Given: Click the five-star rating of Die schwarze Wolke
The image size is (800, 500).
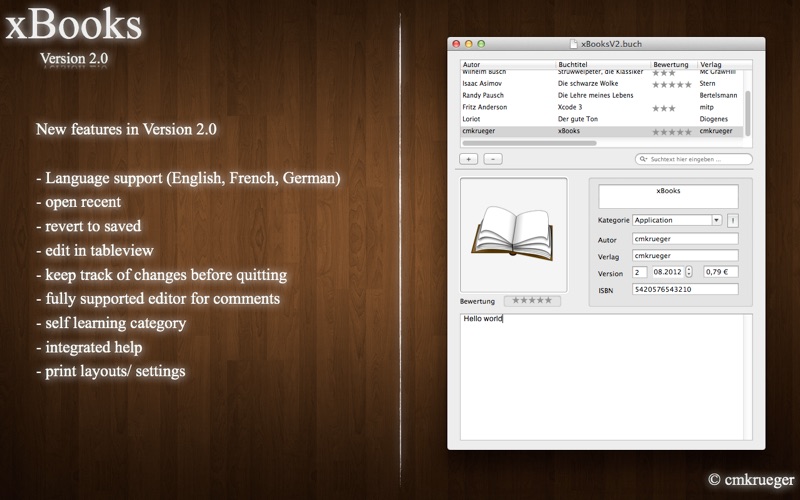Looking at the screenshot, I should point(672,85).
